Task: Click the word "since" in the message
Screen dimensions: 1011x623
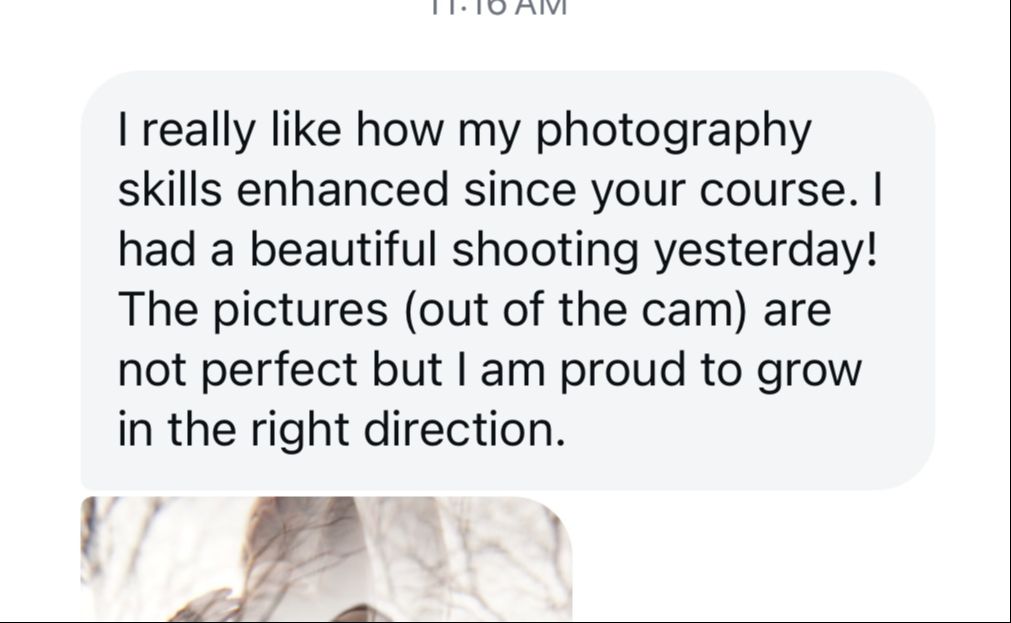Action: [x=518, y=191]
